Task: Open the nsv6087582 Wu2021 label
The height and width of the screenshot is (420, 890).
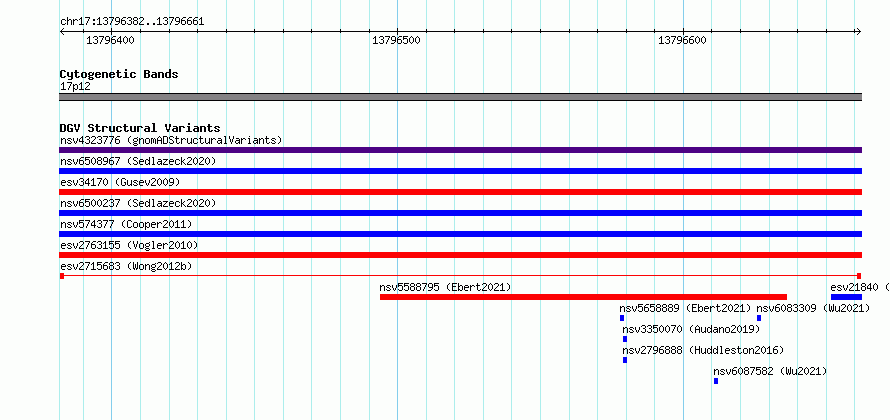Action: coord(770,371)
